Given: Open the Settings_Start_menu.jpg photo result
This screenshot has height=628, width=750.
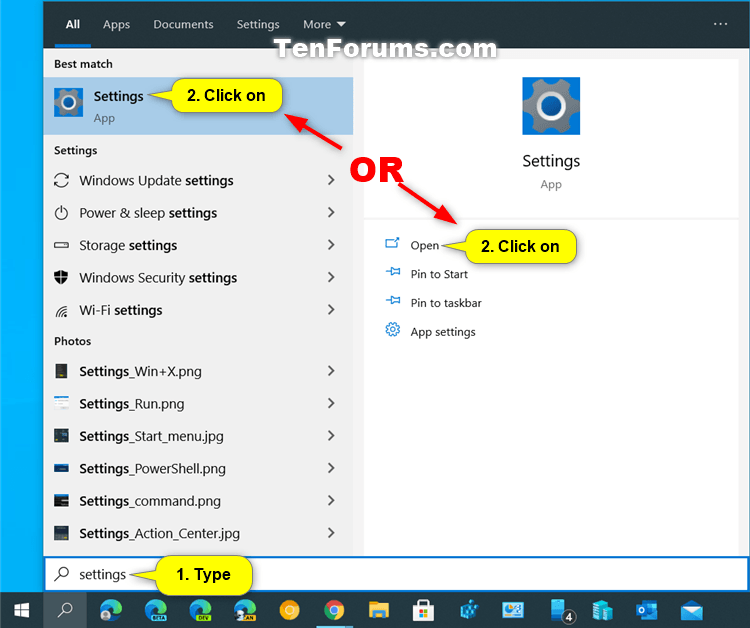Looking at the screenshot, I should coord(198,436).
